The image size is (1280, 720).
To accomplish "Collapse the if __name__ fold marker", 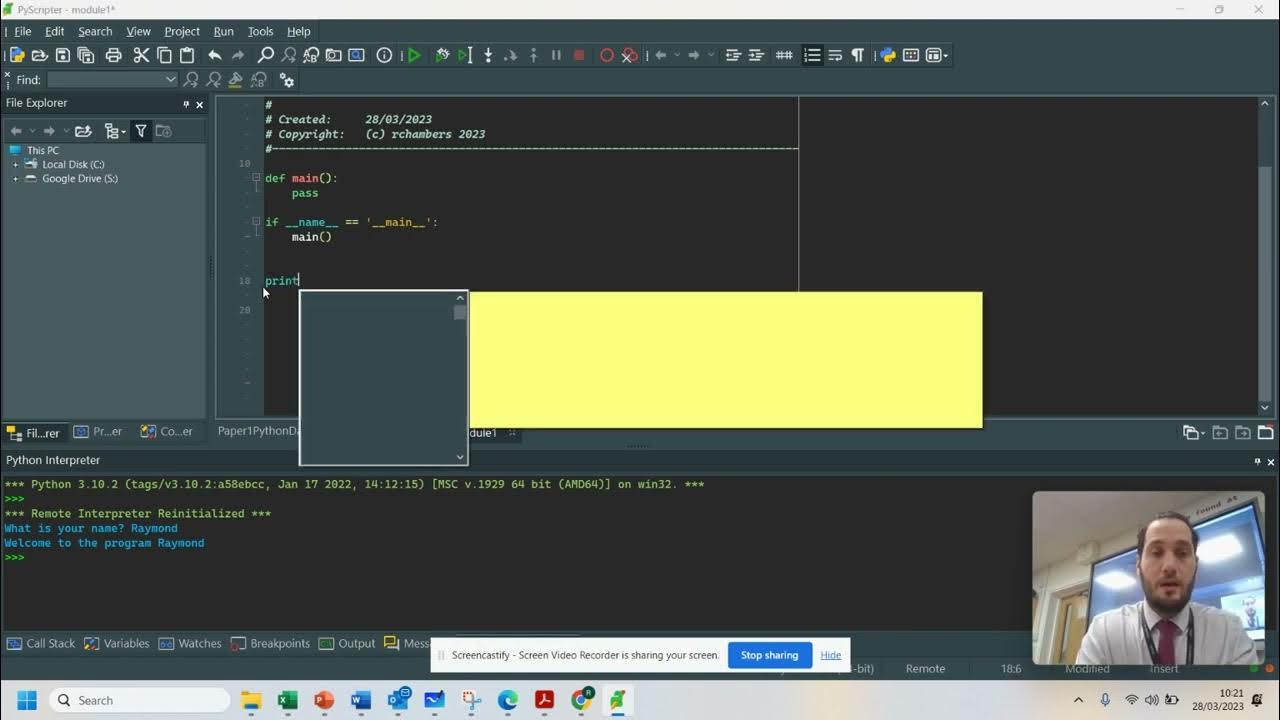I will (257, 222).
